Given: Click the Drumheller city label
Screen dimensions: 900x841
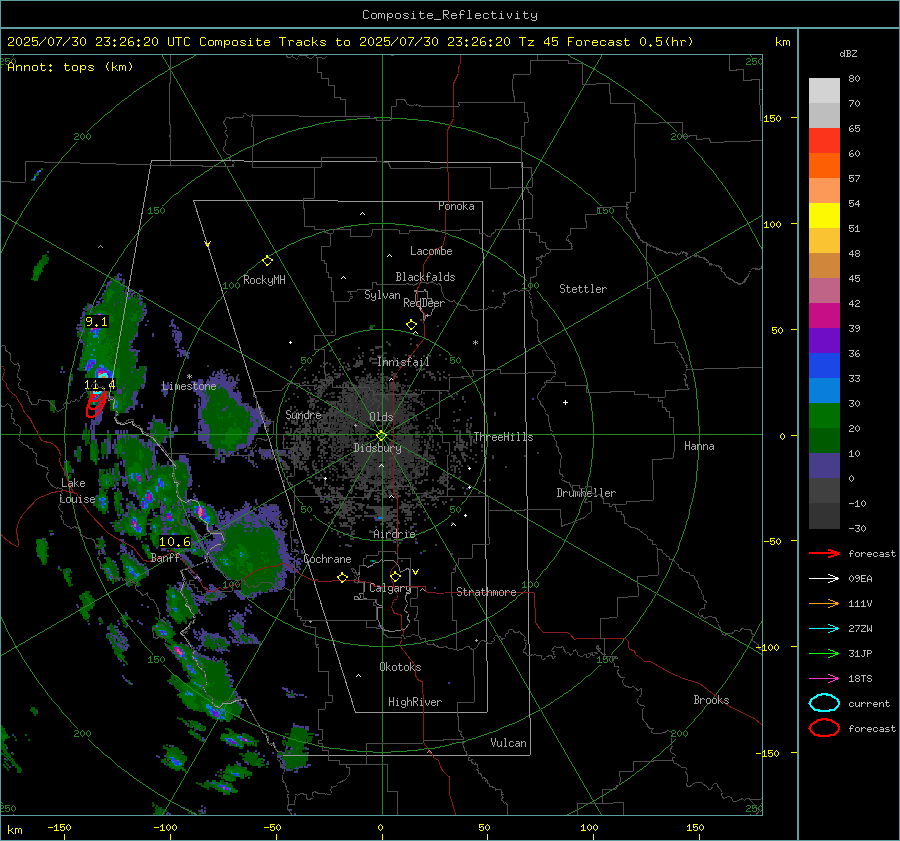Looking at the screenshot, I should pyautogui.click(x=586, y=493).
